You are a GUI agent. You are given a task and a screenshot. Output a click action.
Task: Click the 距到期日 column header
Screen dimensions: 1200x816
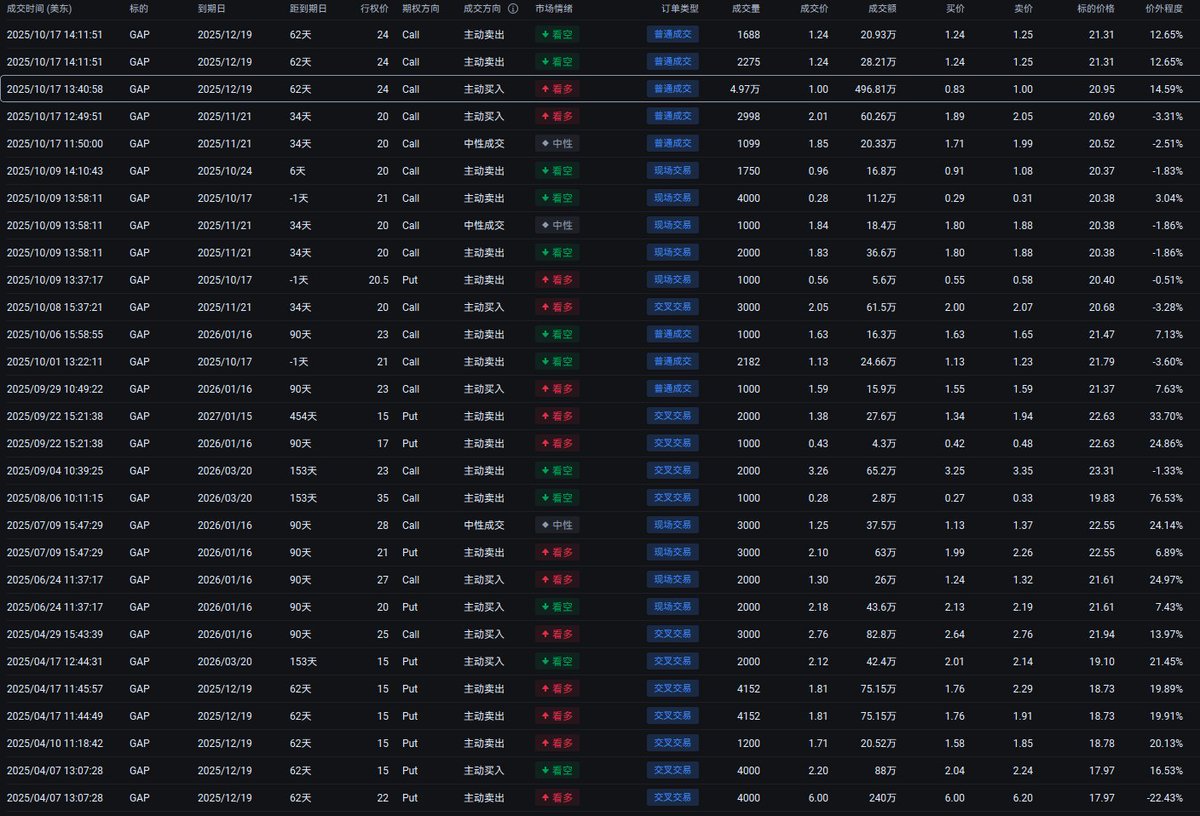coord(308,8)
